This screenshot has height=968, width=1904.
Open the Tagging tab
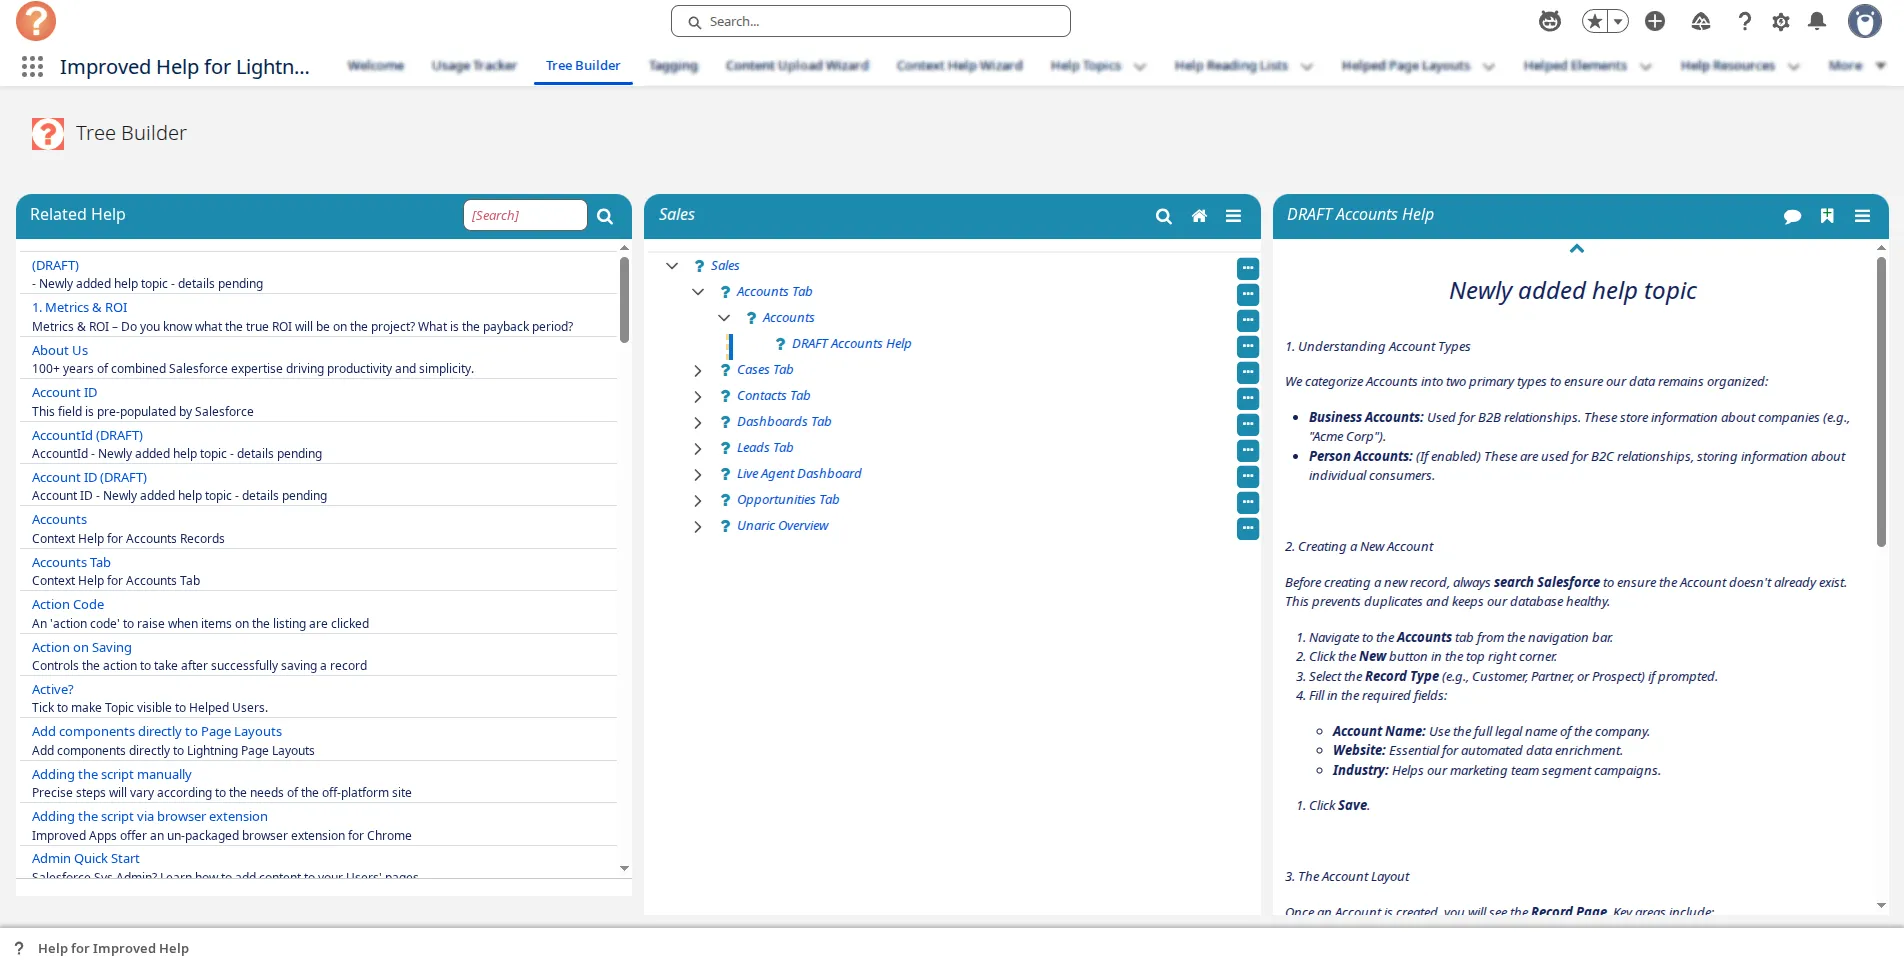673,66
